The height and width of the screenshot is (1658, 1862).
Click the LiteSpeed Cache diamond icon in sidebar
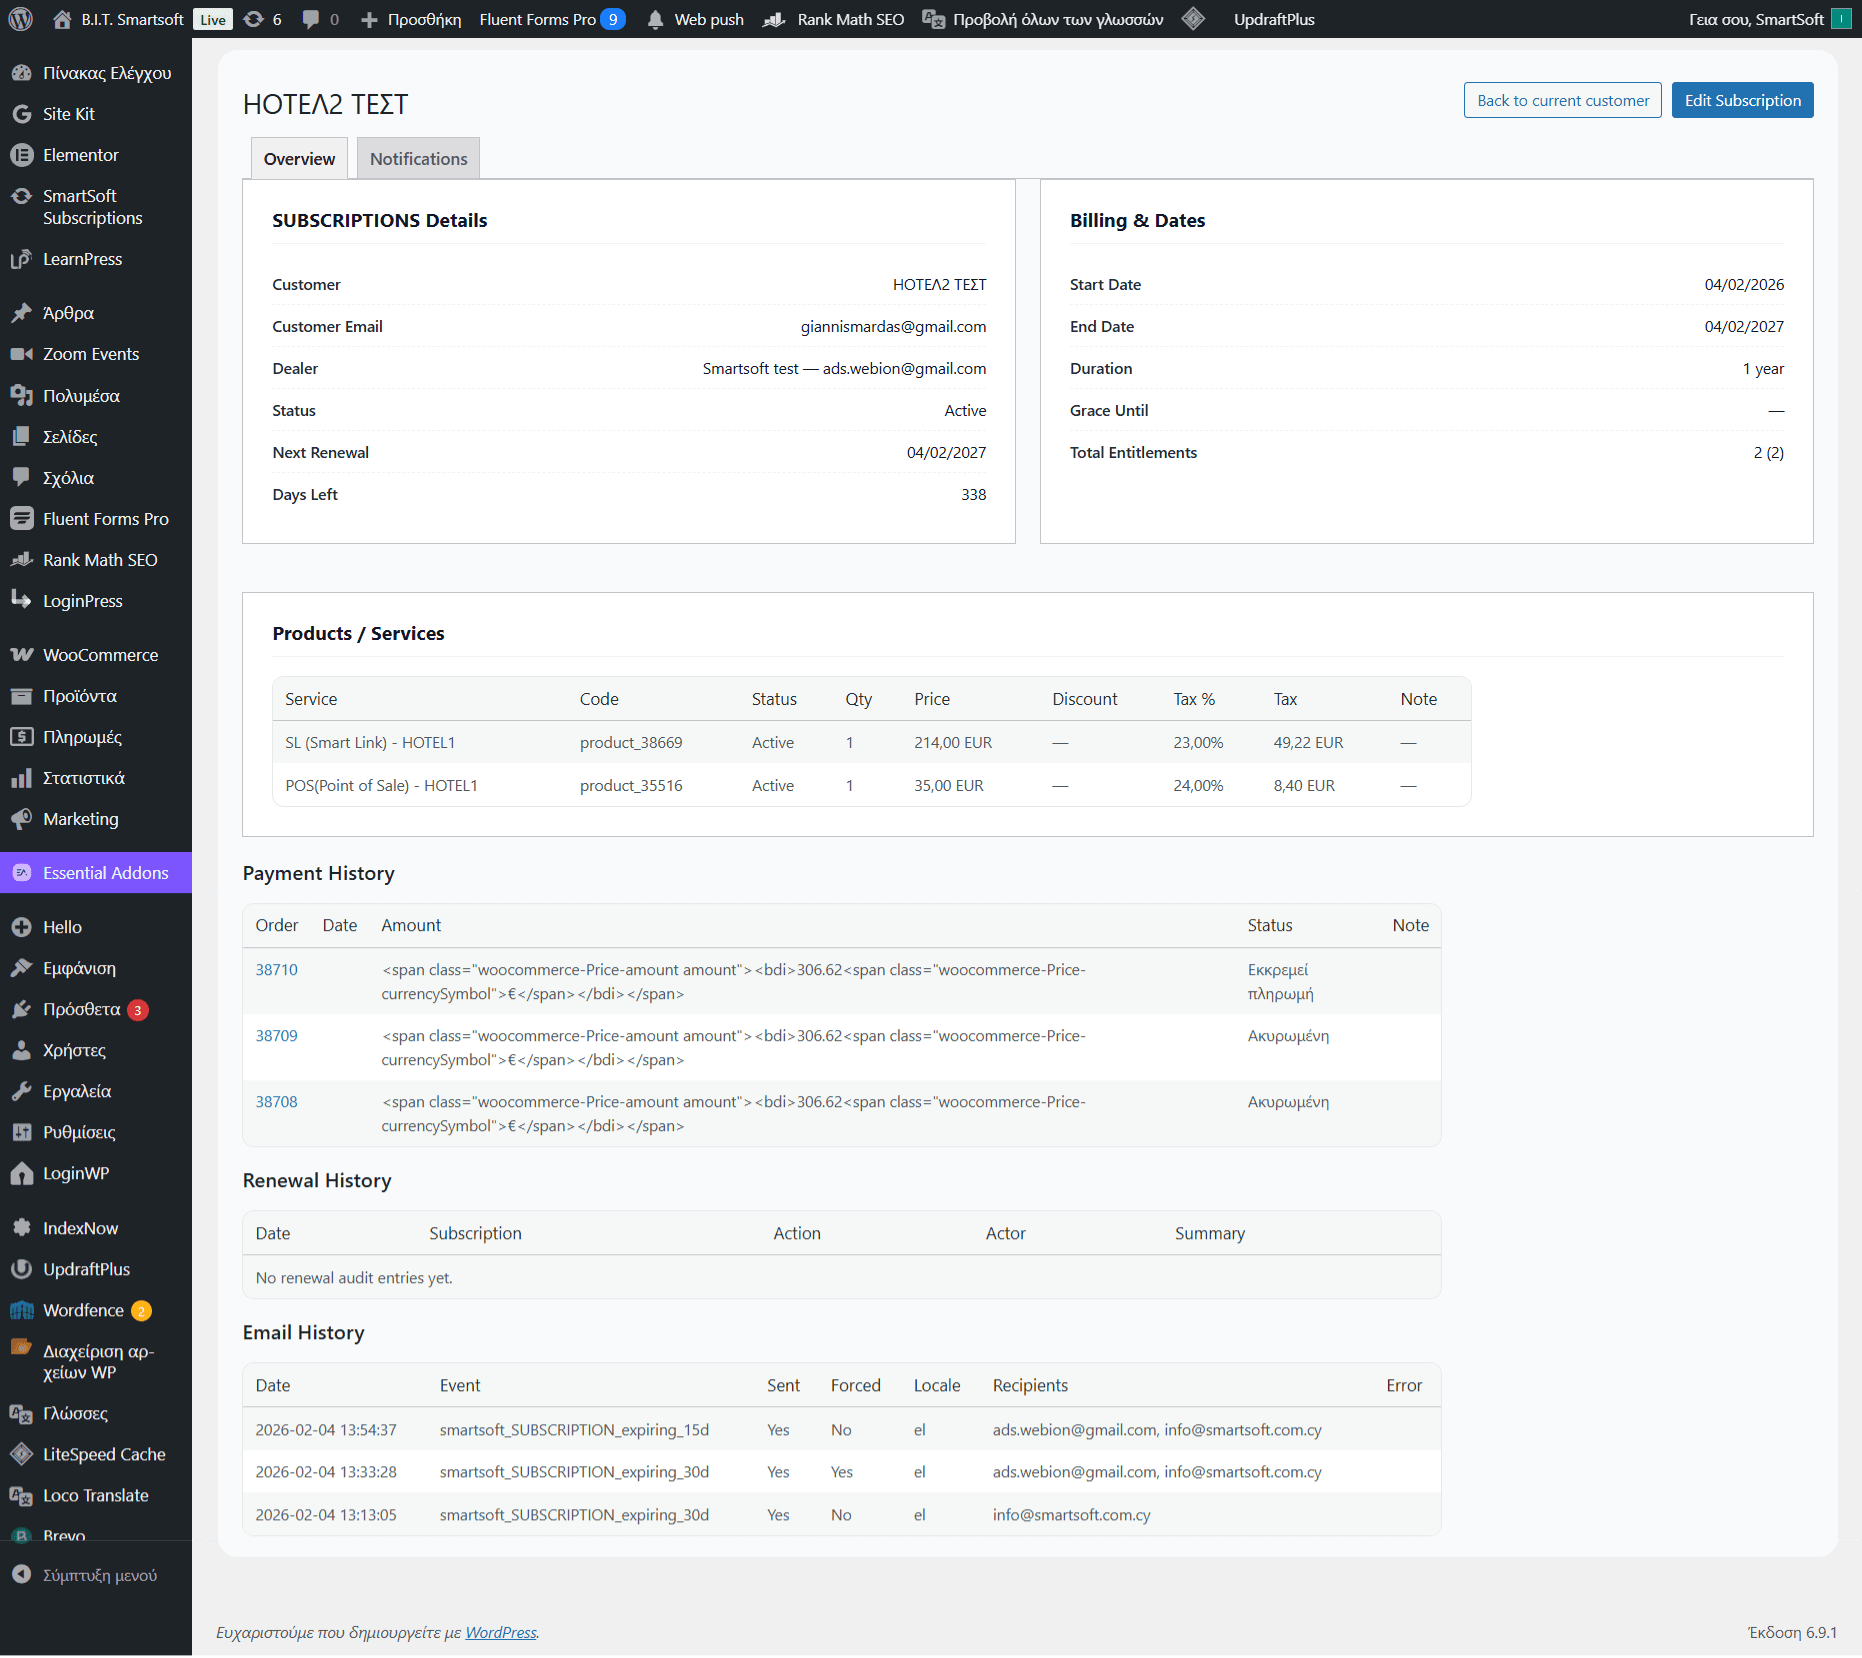21,1454
